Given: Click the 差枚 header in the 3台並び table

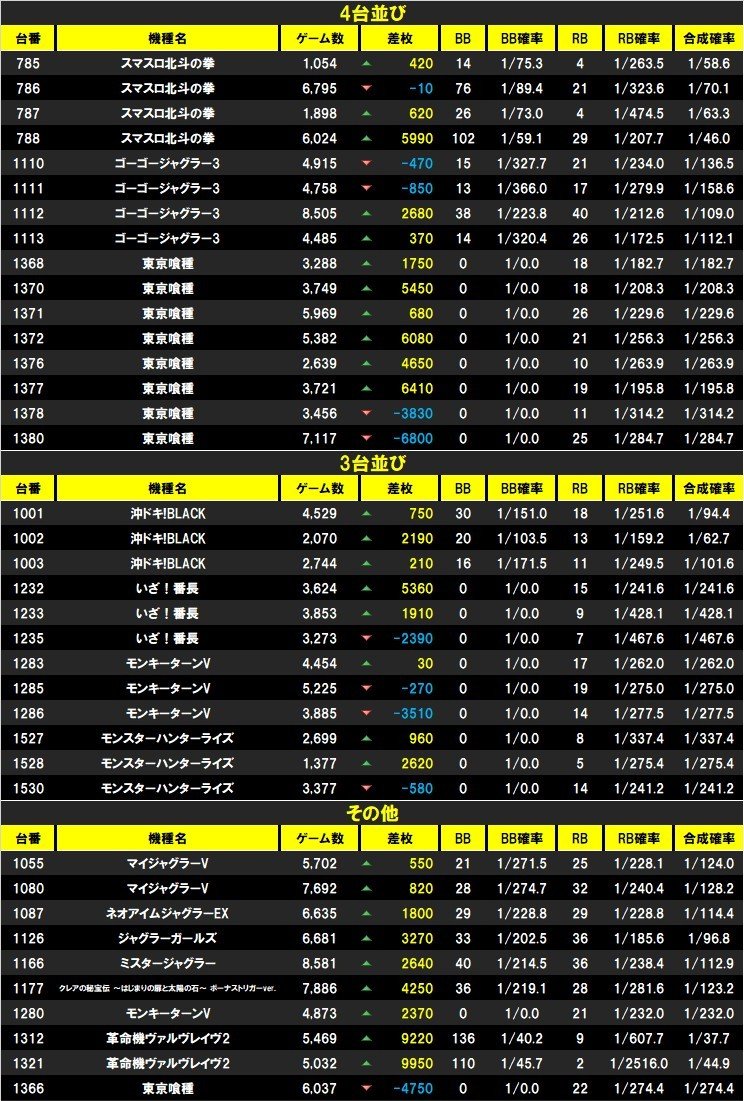Looking at the screenshot, I should 399,488.
